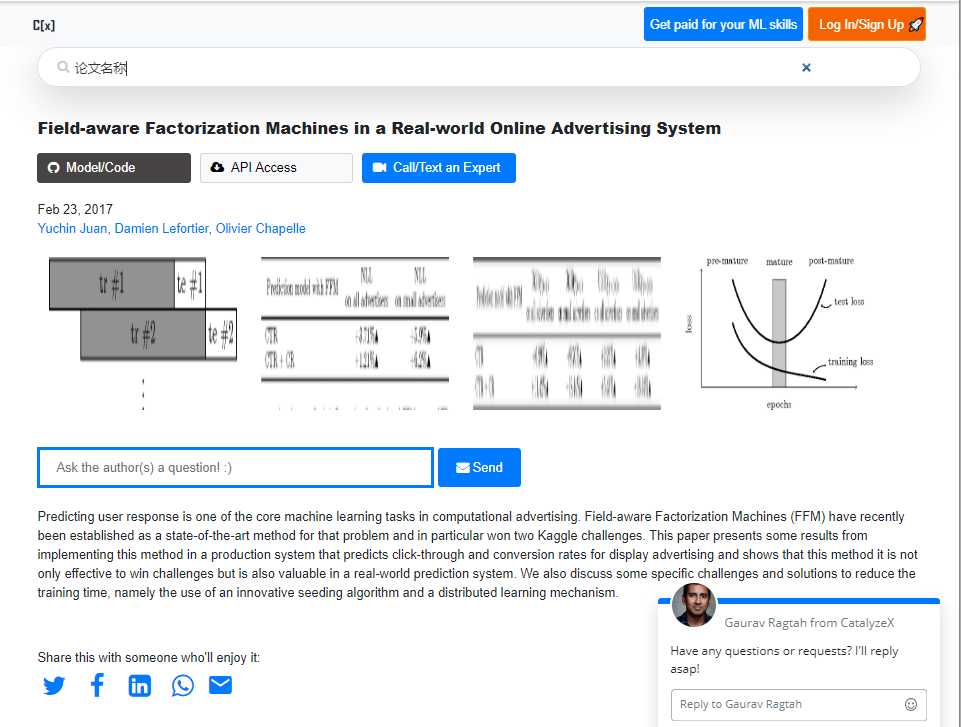Open author Olivier Chapelle's page

[261, 229]
